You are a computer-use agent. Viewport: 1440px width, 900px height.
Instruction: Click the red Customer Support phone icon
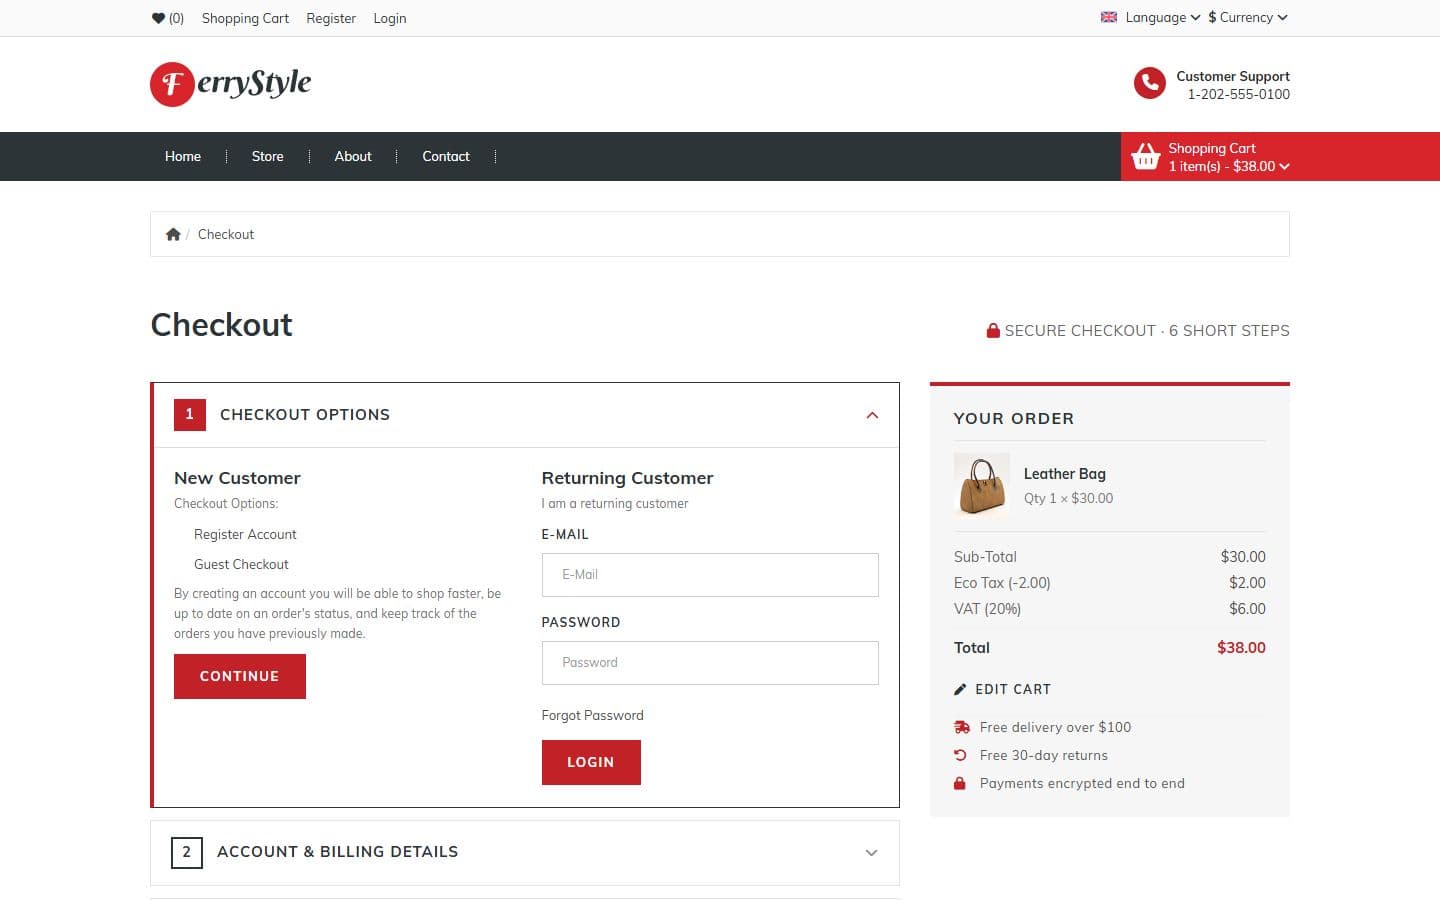[x=1149, y=84]
